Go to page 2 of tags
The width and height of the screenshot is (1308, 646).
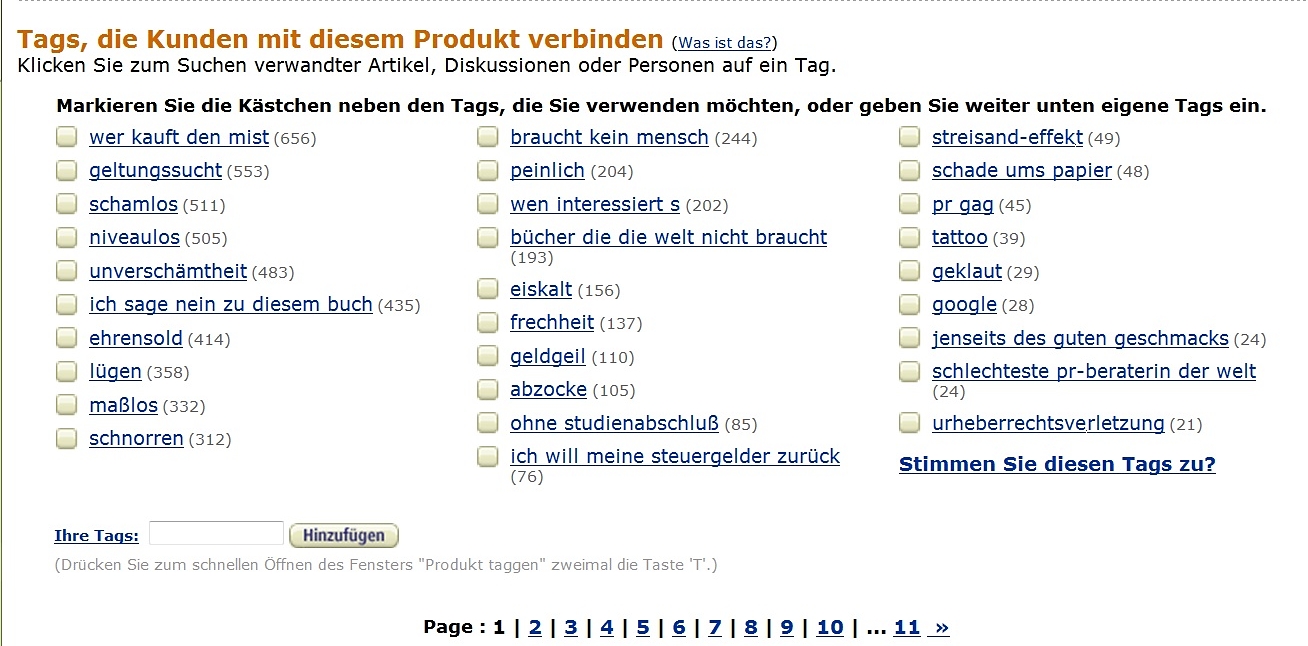click(535, 627)
